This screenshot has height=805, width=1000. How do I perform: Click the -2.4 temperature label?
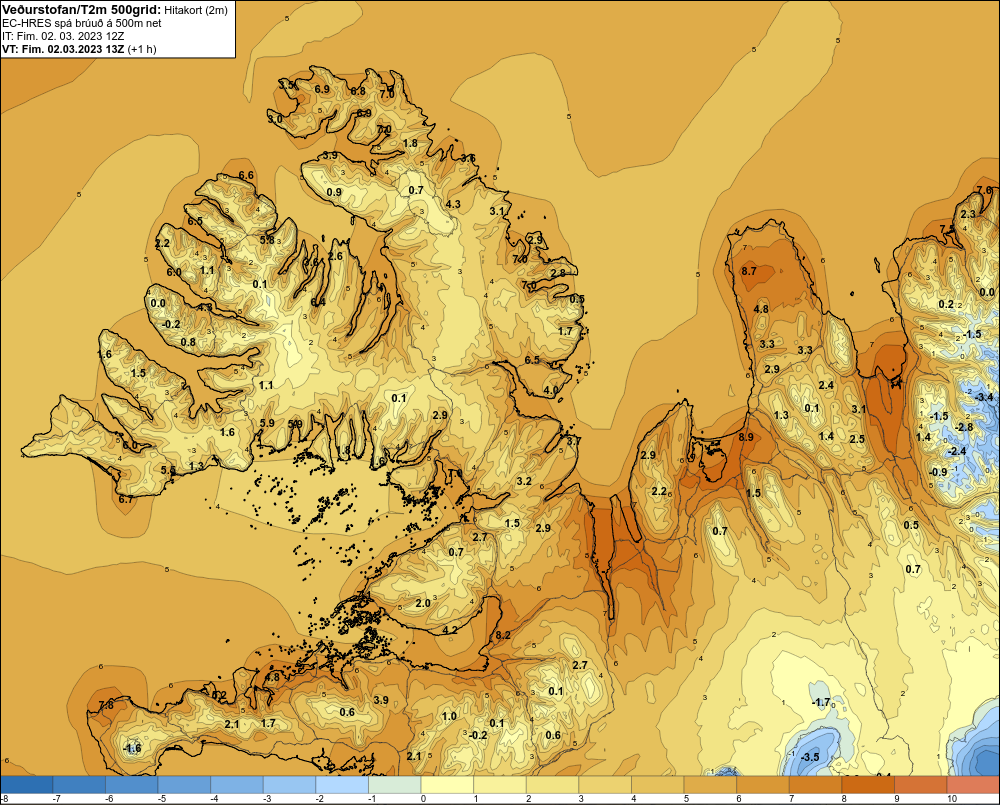[957, 451]
